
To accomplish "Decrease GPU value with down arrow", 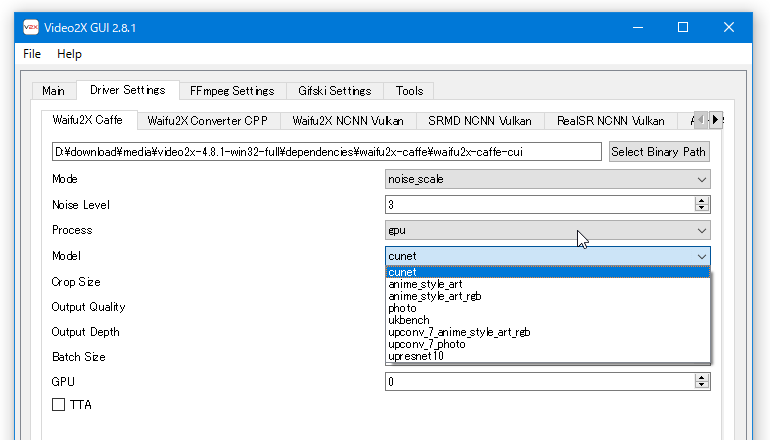I will click(x=702, y=385).
